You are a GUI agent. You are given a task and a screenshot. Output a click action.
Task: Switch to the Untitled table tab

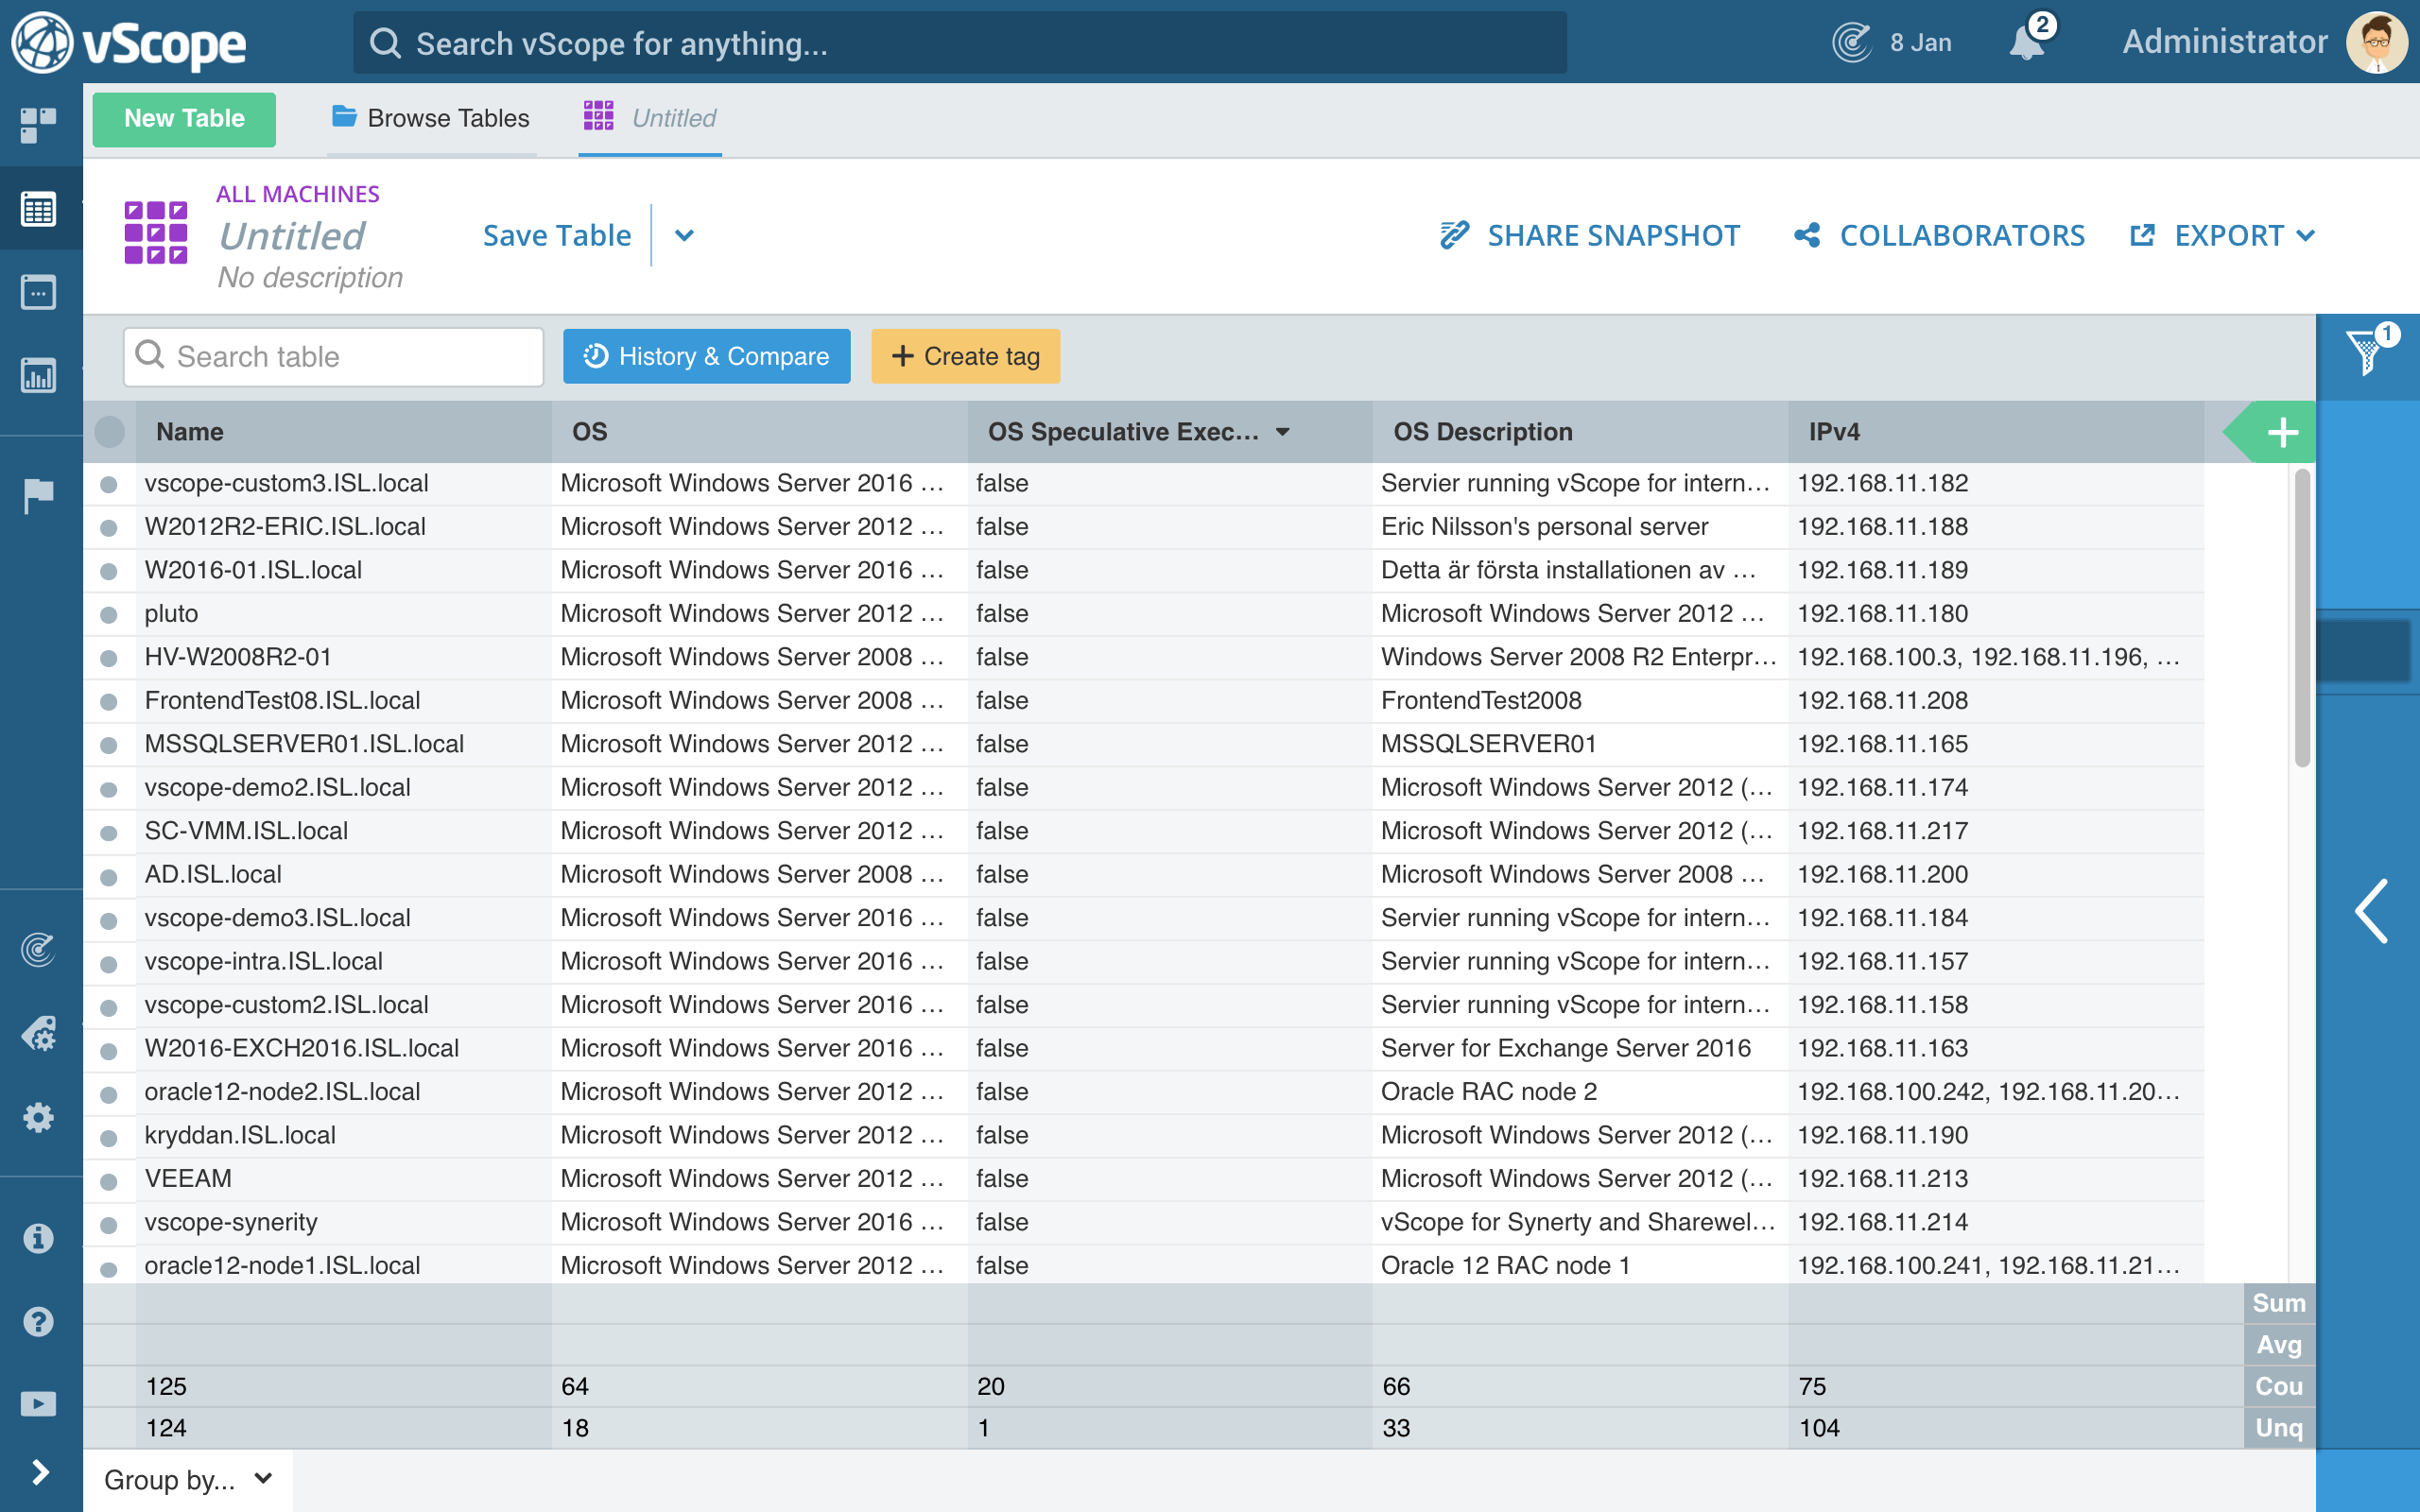(x=650, y=118)
